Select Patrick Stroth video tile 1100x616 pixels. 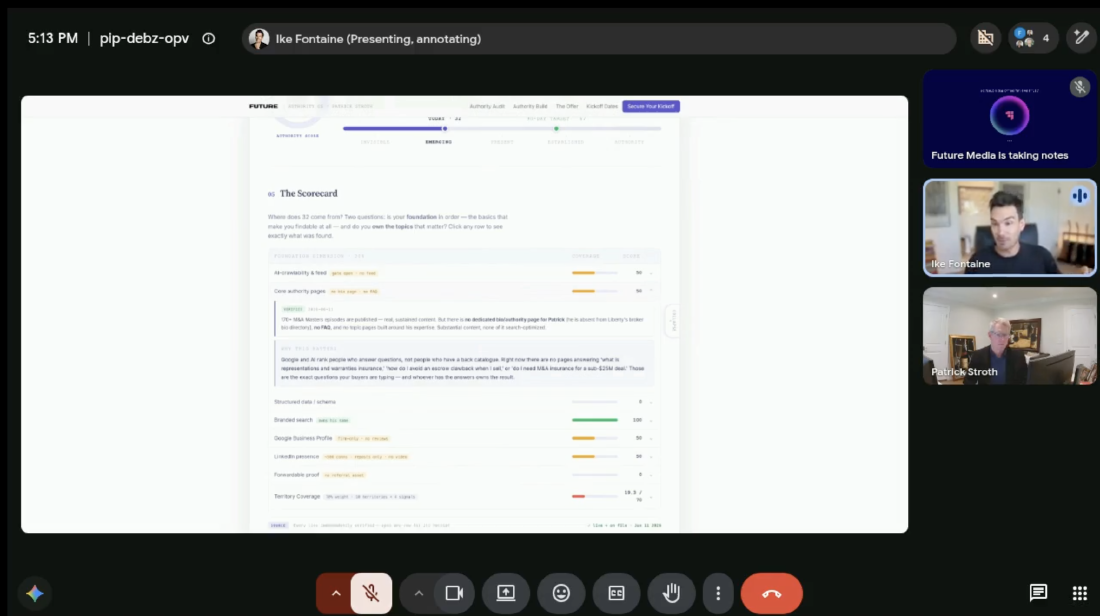point(1010,335)
